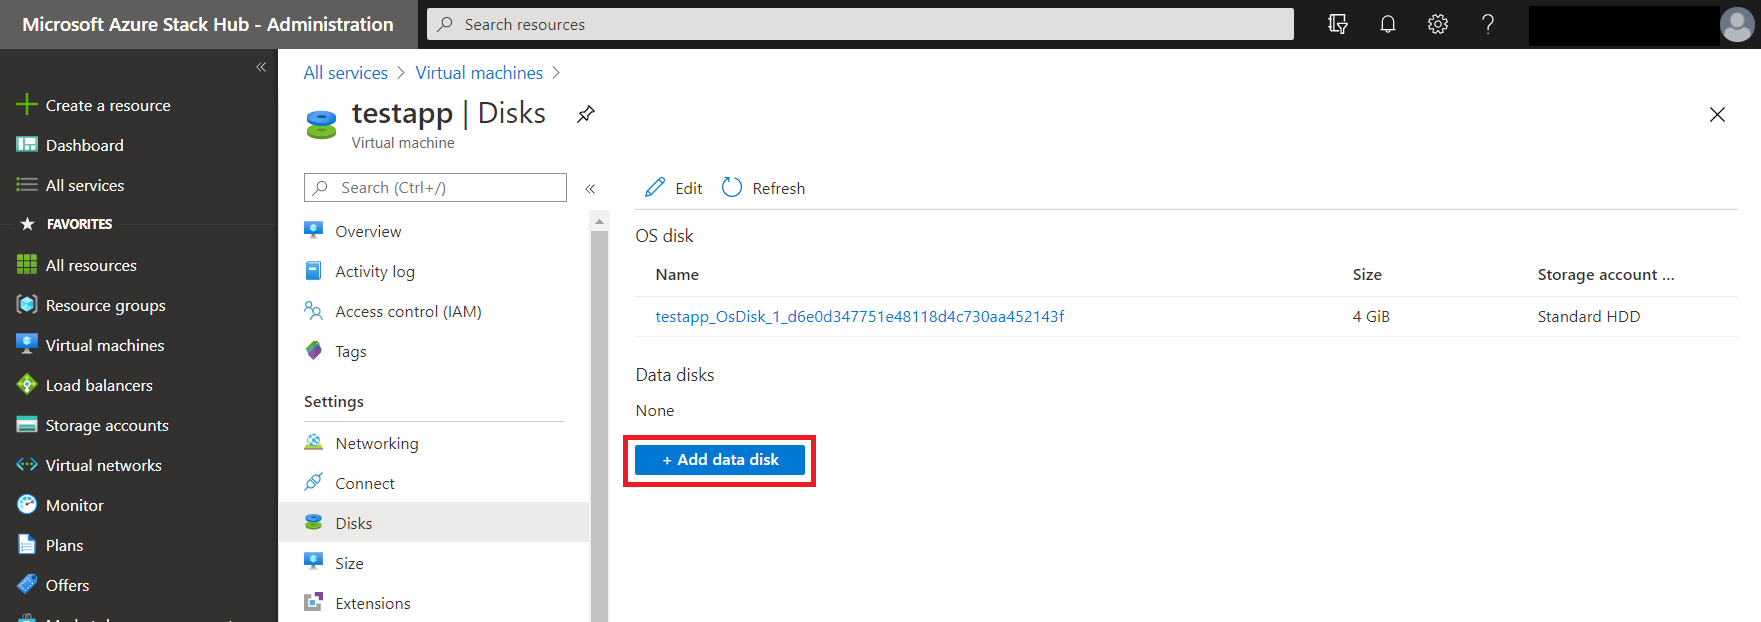Open portal settings gear icon
Viewport: 1761px width, 622px height.
1438,24
